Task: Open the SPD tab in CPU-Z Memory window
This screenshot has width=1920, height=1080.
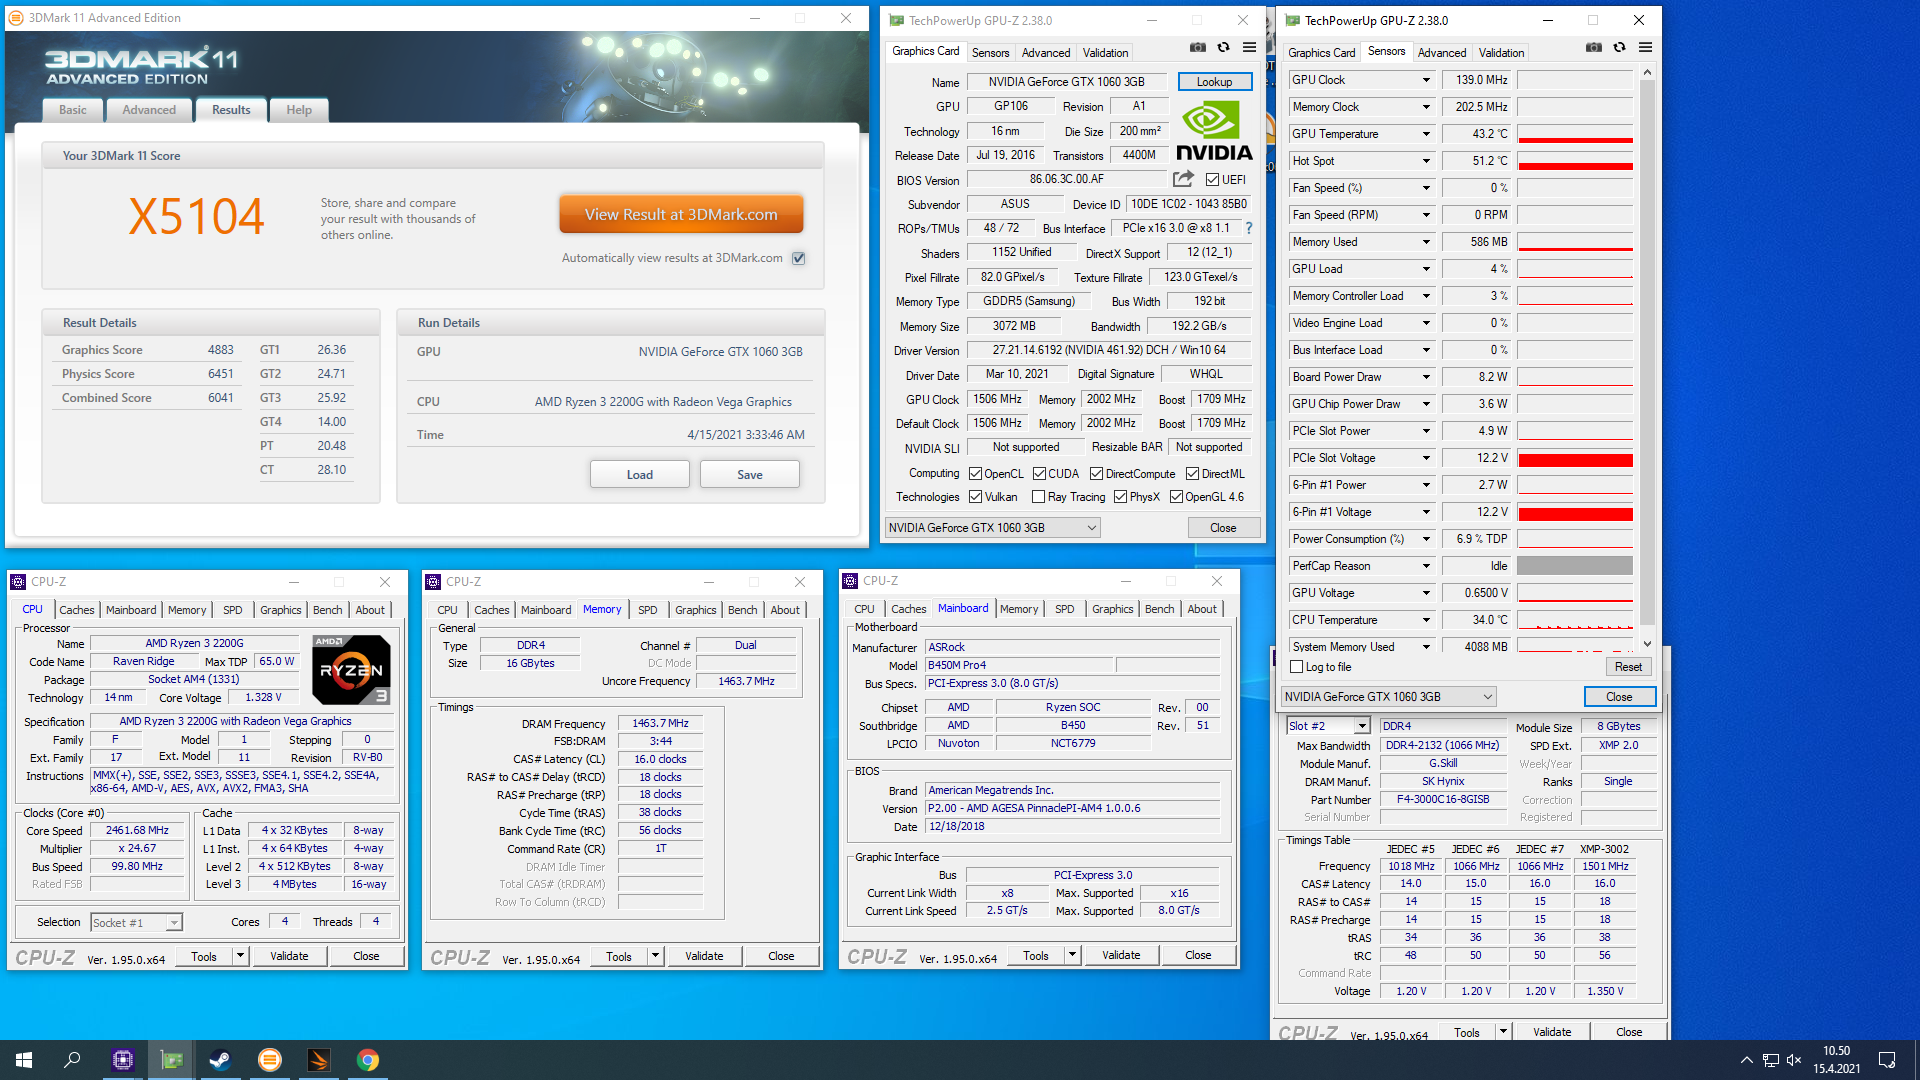Action: tap(648, 610)
